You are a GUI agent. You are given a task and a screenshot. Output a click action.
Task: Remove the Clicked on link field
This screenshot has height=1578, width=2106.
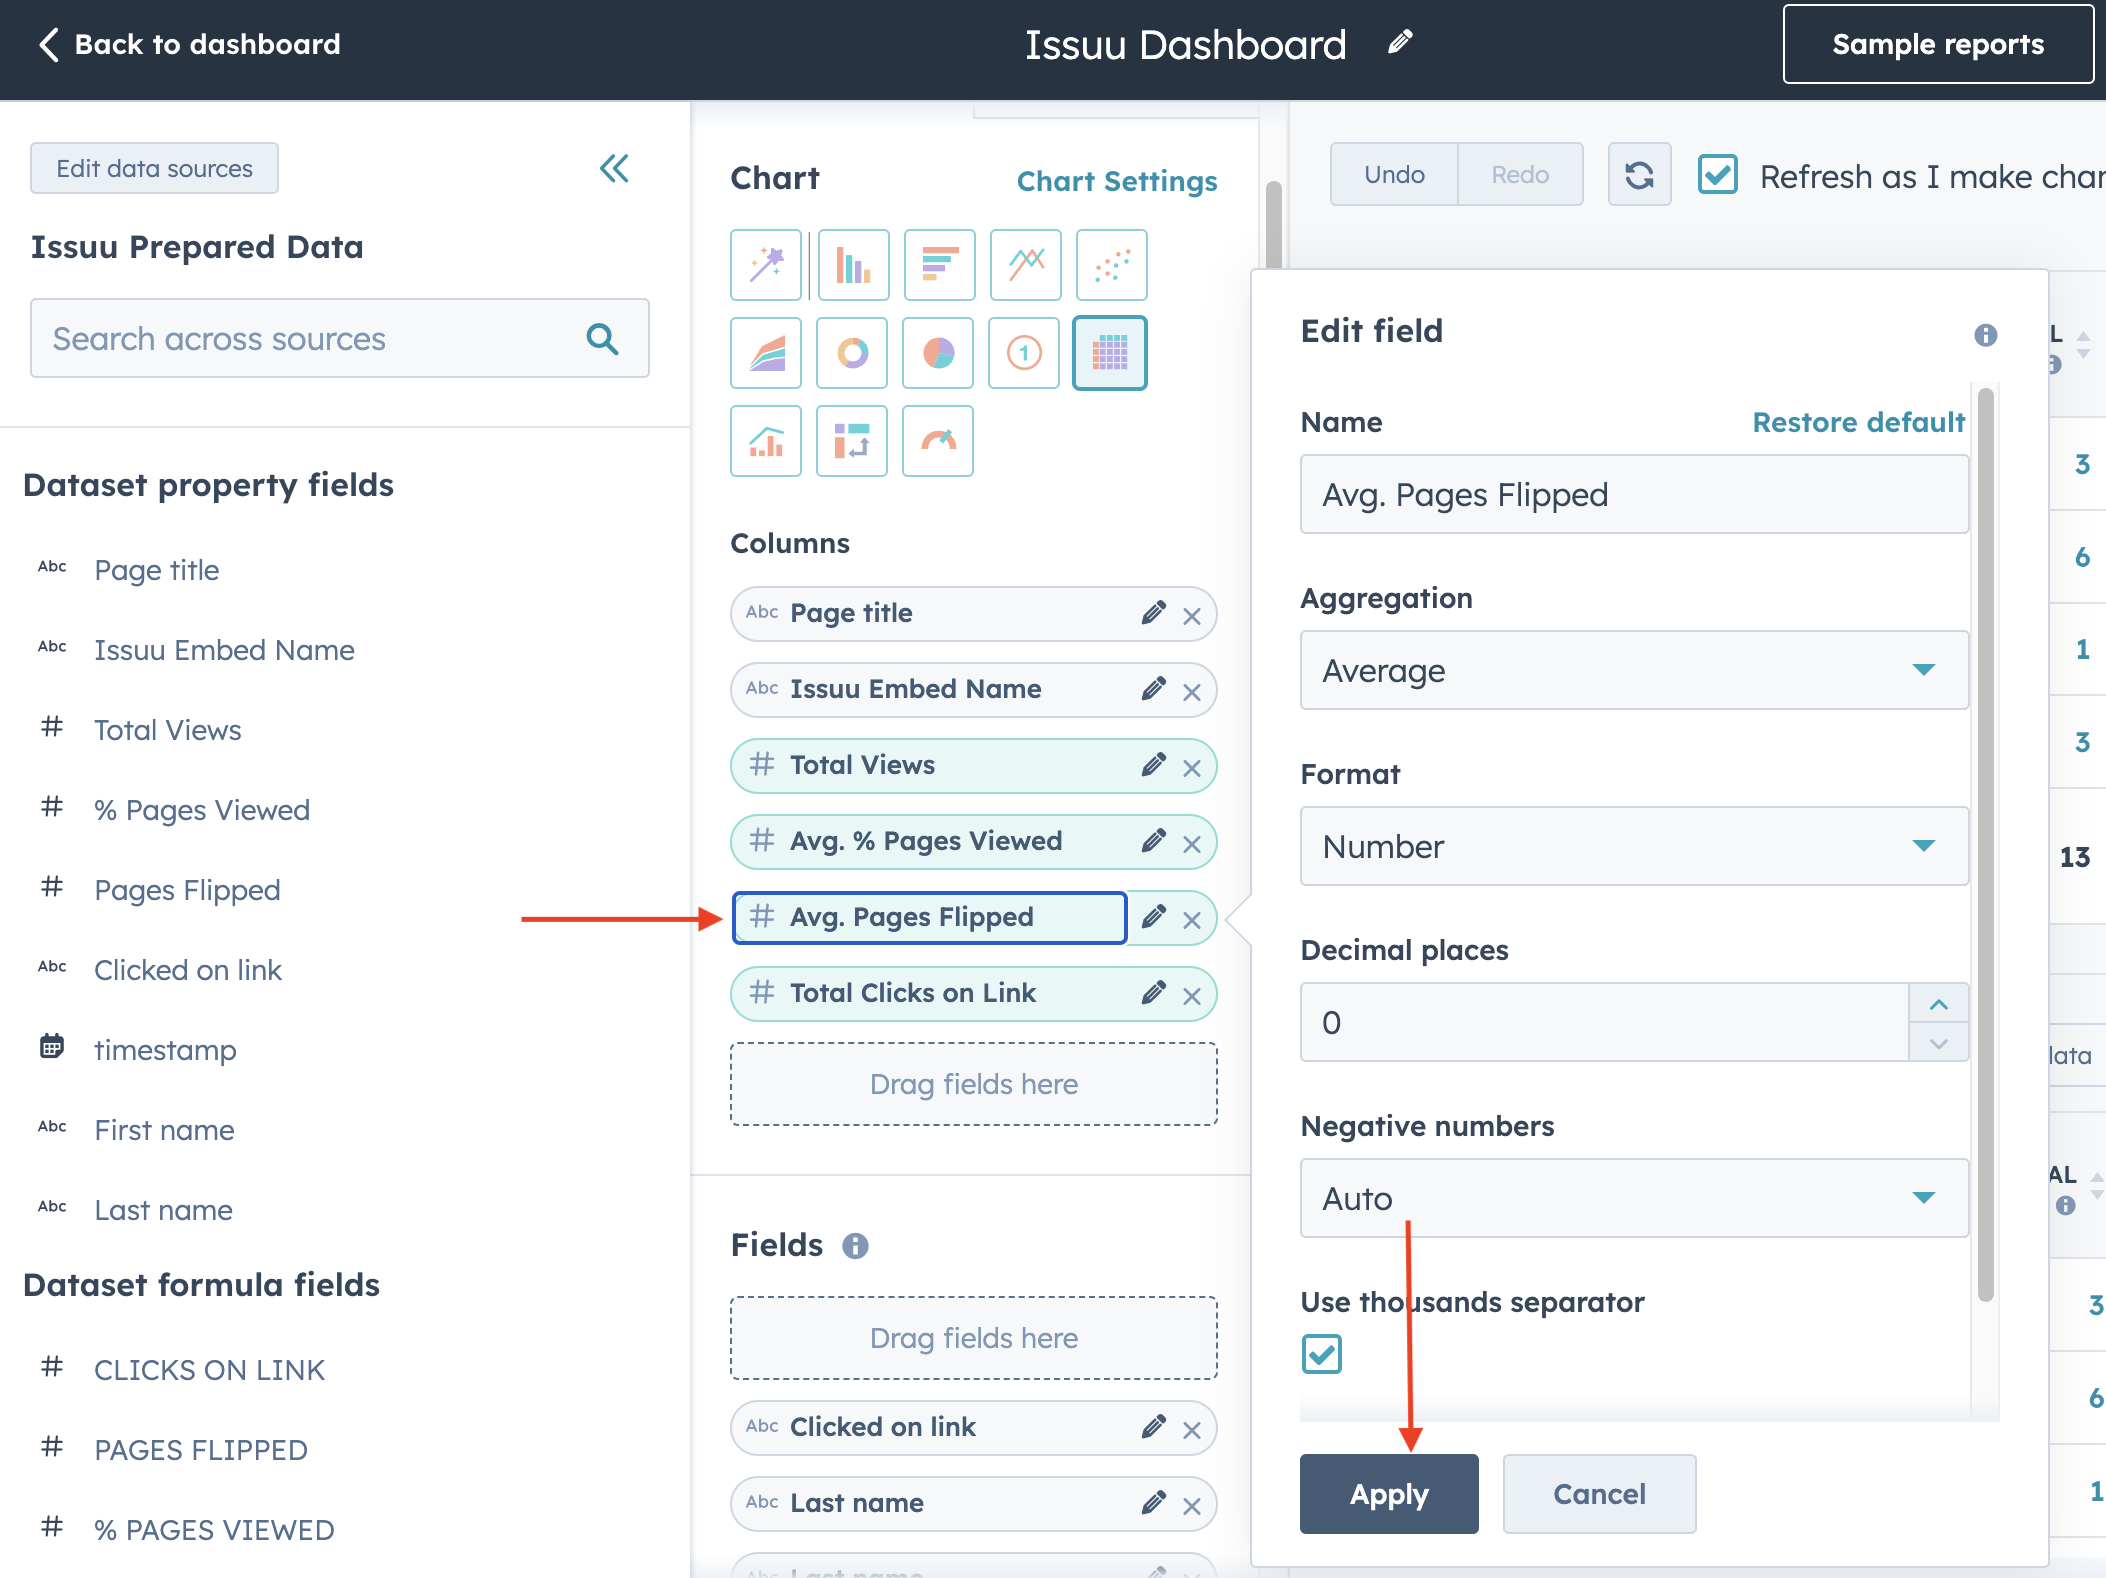point(1191,1430)
